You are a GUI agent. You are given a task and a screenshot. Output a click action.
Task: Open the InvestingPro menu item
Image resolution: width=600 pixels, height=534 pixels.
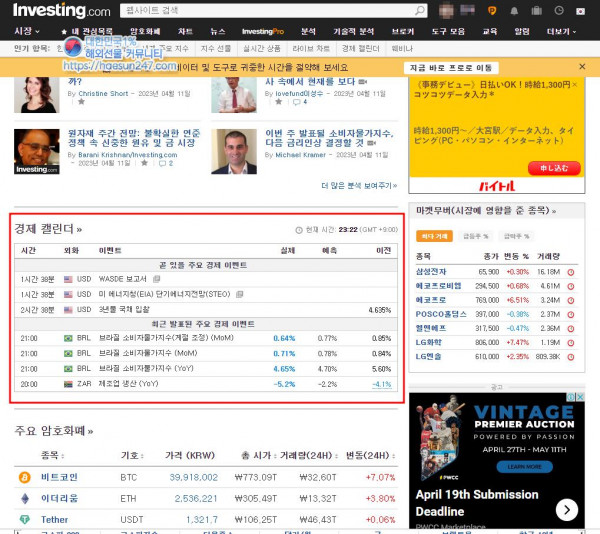[x=263, y=31]
